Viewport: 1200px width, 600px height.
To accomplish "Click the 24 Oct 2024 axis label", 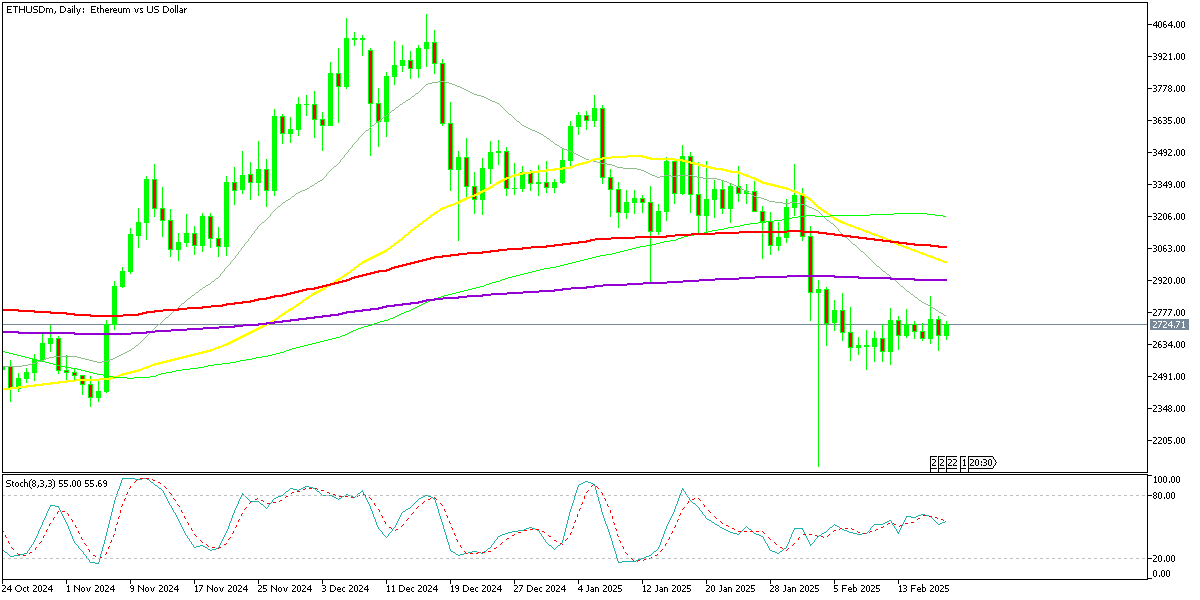I will [x=27, y=589].
